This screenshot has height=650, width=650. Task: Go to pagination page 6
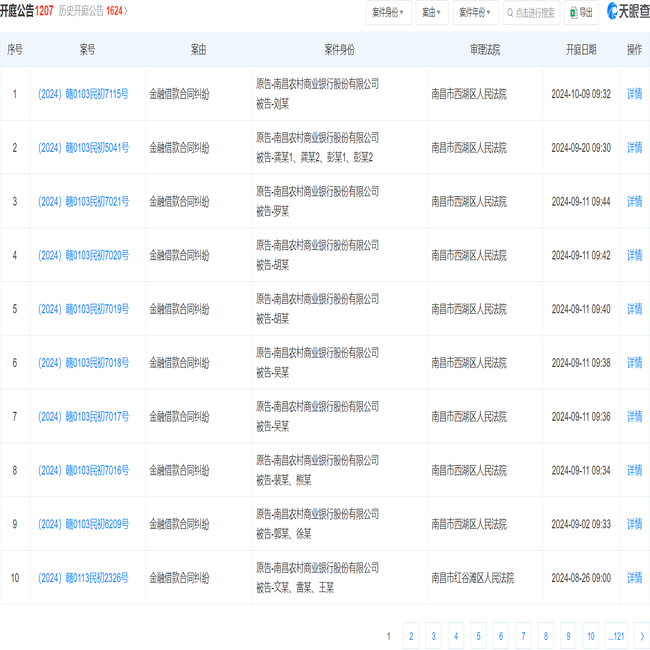point(501,636)
